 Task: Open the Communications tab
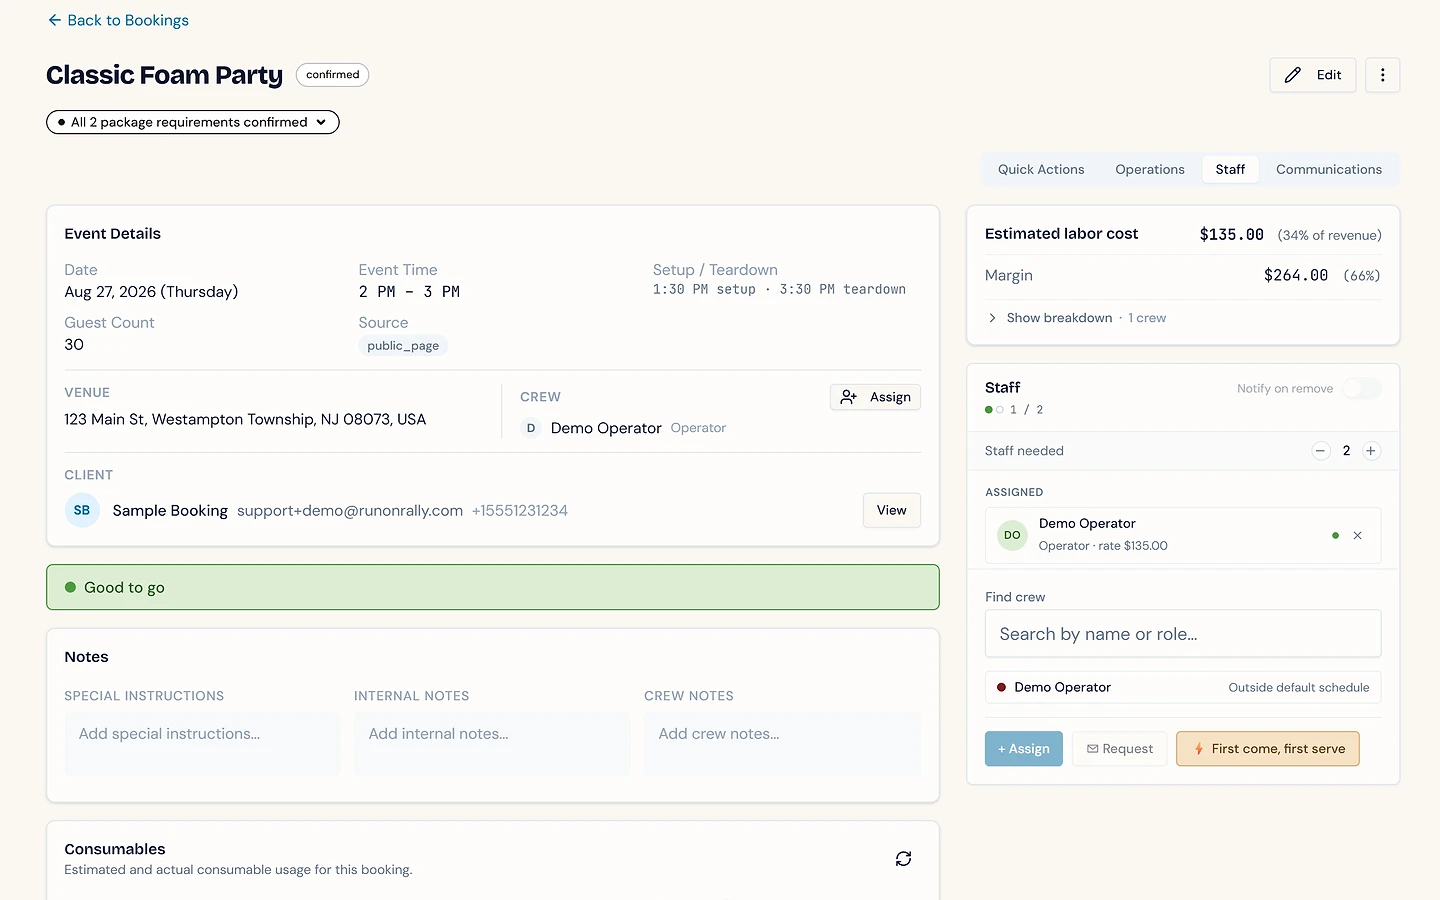pos(1329,170)
